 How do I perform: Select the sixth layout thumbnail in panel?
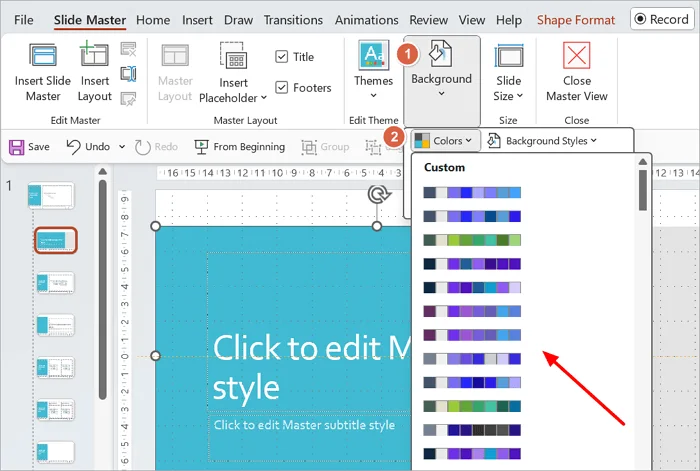coord(56,409)
